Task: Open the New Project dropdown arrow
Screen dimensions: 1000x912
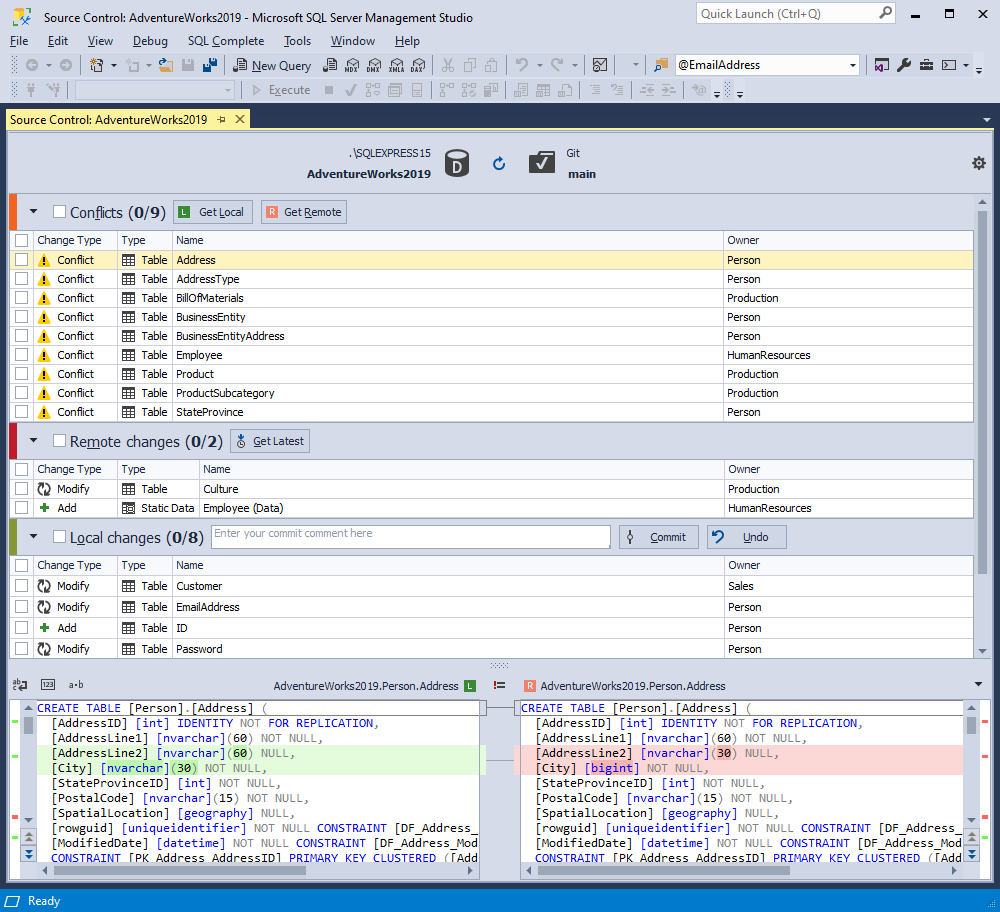Action: 114,65
